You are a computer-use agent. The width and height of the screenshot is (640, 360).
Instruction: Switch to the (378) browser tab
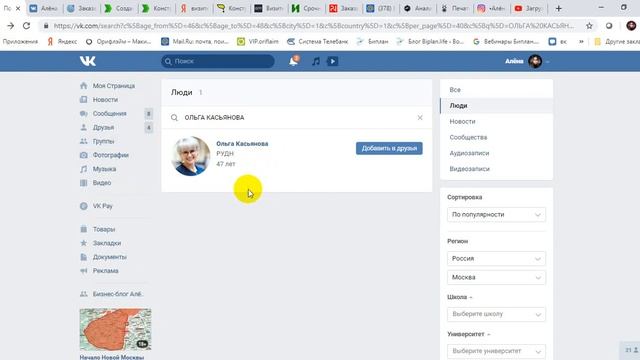click(x=379, y=8)
